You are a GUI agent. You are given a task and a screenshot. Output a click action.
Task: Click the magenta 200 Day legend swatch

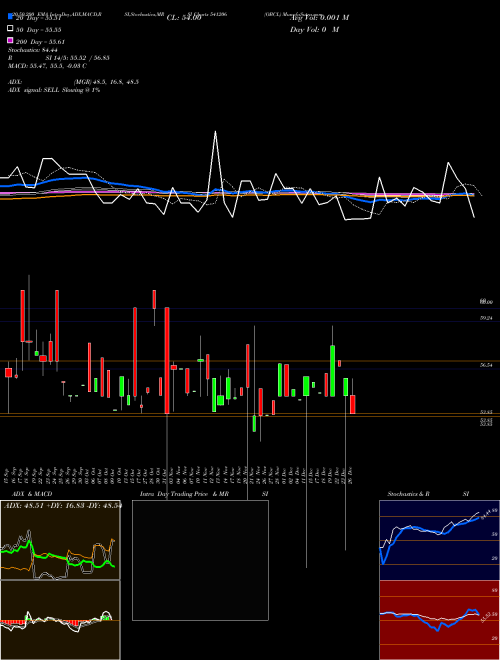pyautogui.click(x=10, y=41)
